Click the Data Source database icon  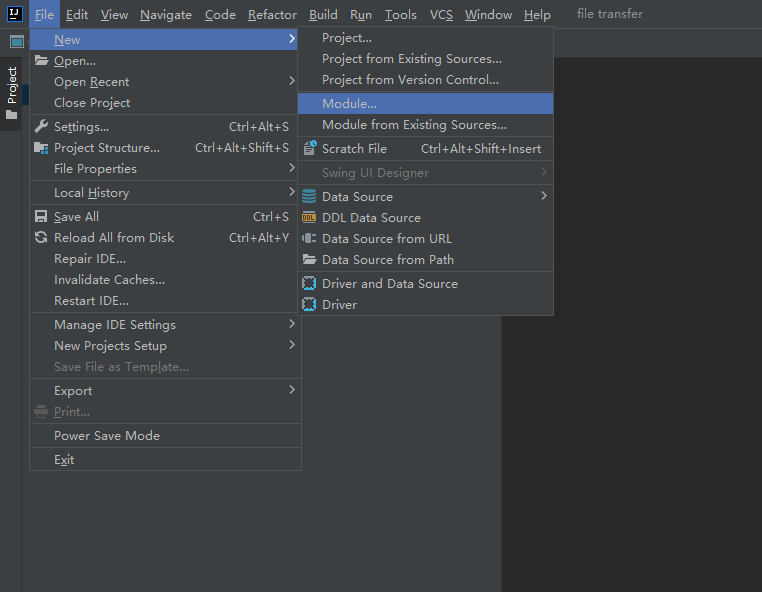(309, 197)
